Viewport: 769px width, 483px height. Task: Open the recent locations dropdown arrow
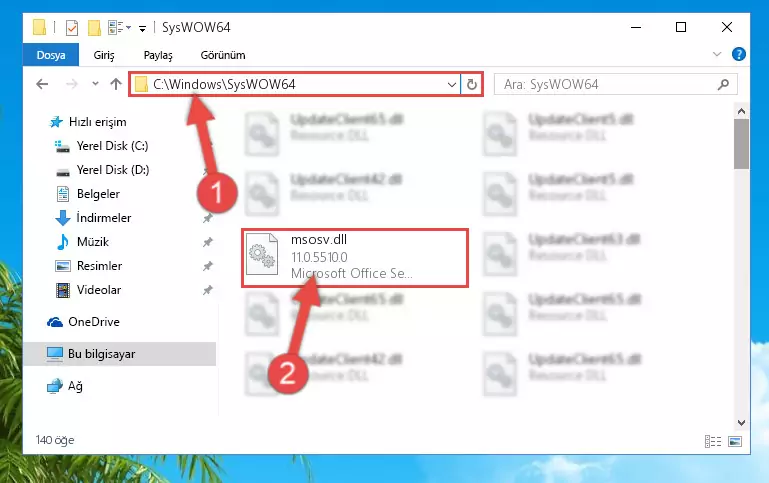point(95,84)
